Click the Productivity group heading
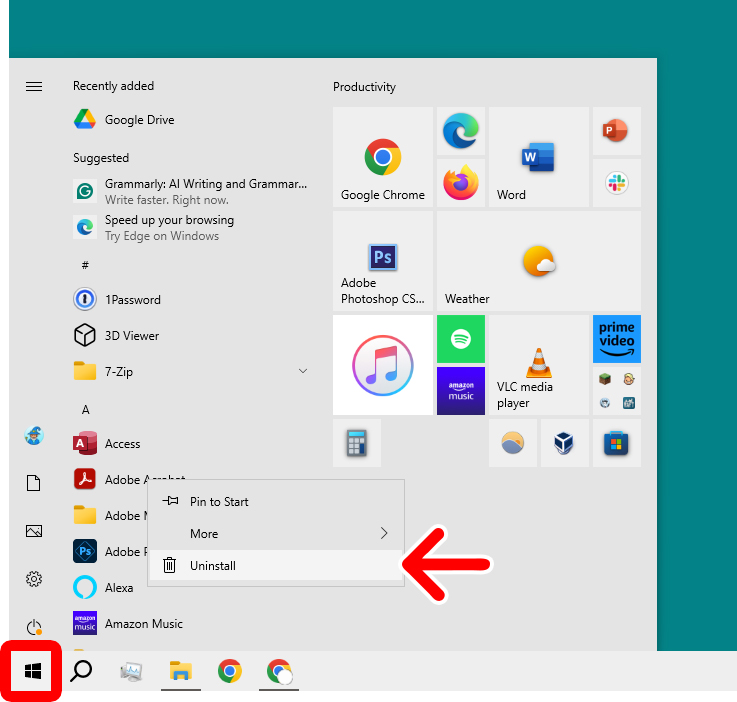 [364, 87]
